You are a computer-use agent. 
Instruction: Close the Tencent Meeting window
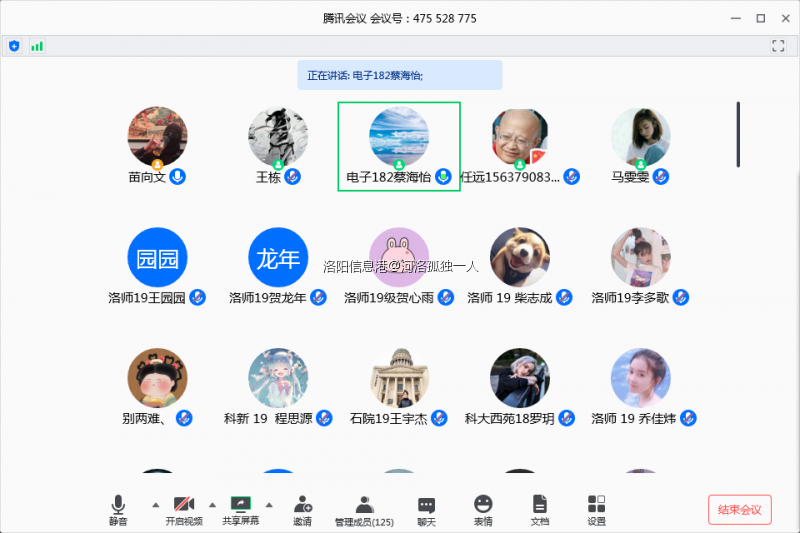pyautogui.click(x=786, y=18)
